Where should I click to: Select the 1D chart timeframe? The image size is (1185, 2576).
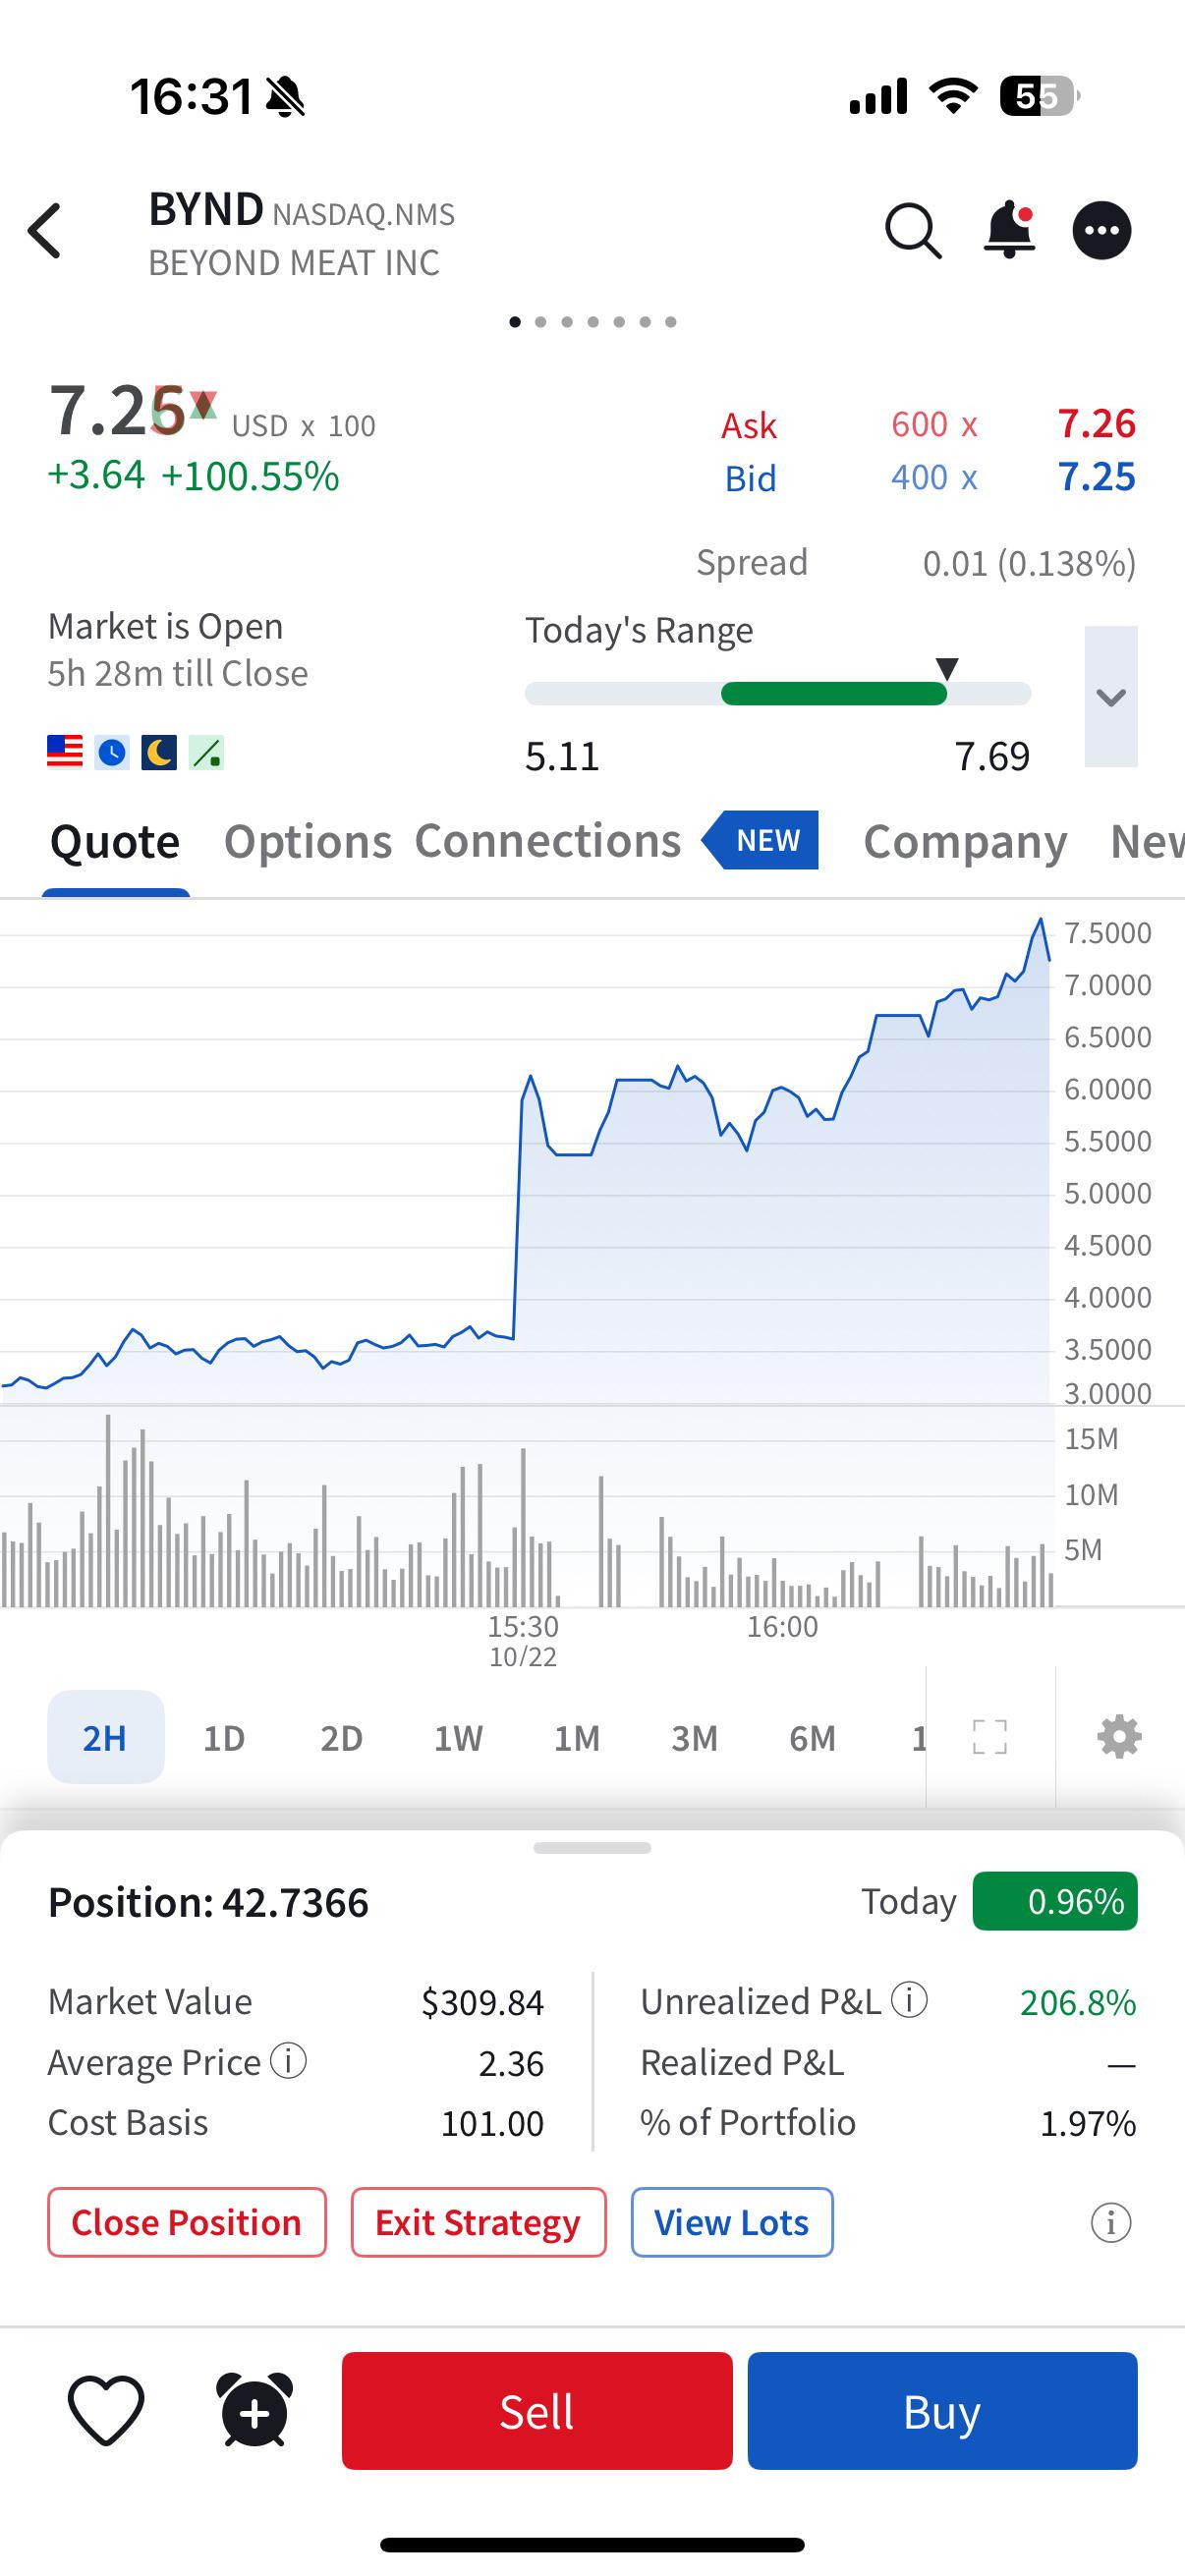tap(224, 1738)
